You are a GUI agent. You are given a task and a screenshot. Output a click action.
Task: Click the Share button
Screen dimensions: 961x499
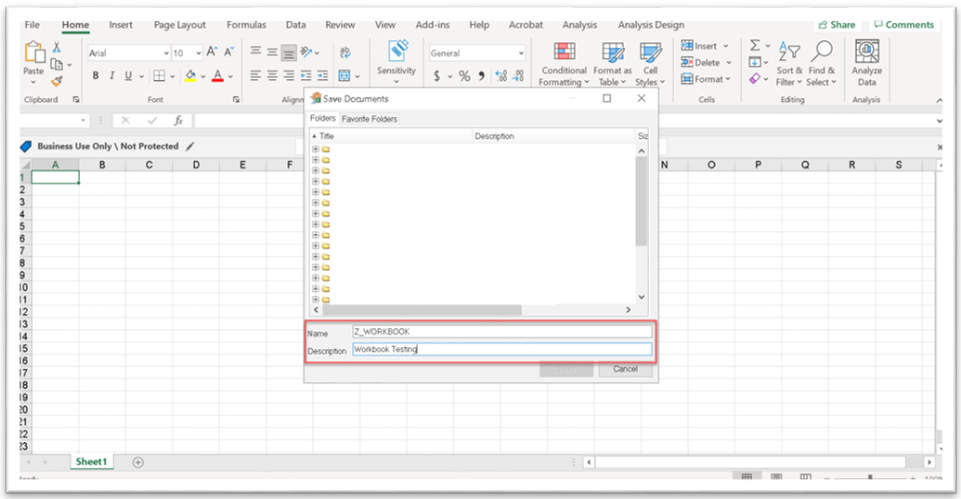point(836,24)
